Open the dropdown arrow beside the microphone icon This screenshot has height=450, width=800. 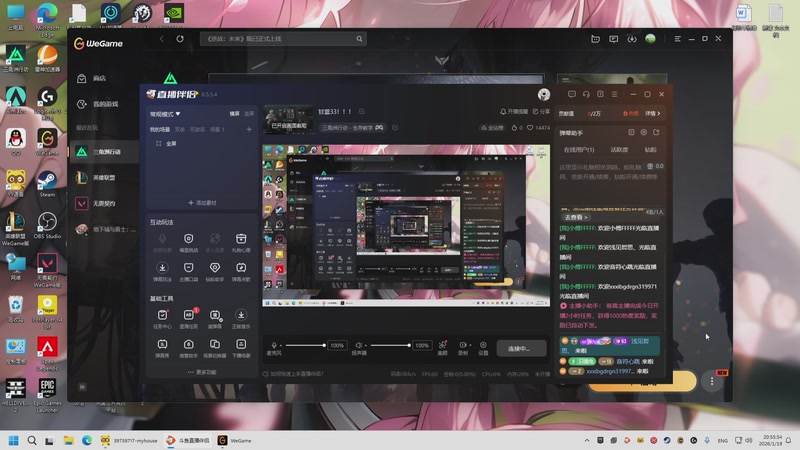[281, 345]
